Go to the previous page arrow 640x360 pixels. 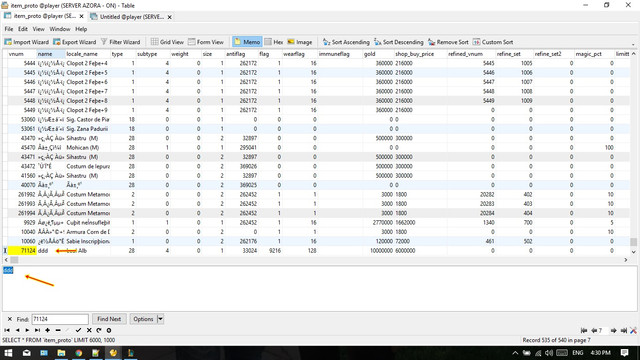(594, 331)
